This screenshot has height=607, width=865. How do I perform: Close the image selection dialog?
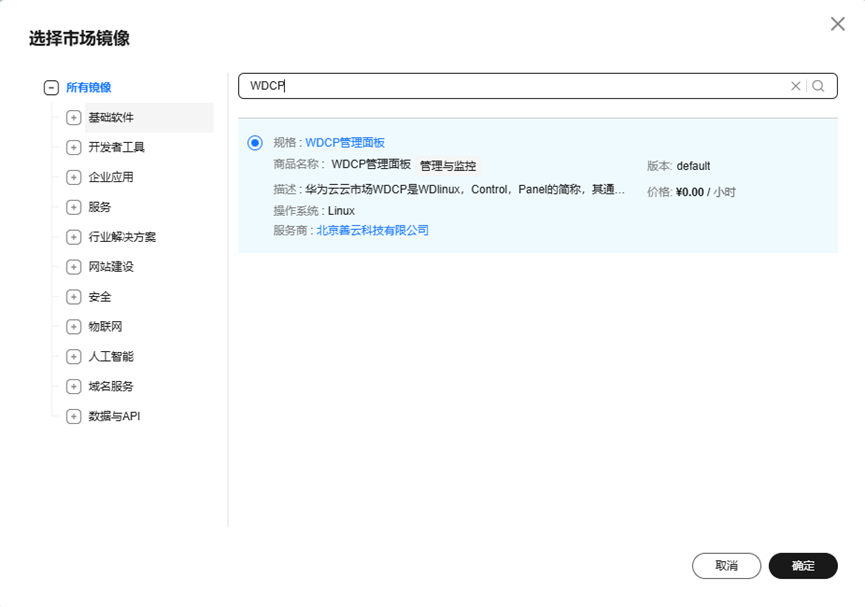pyautogui.click(x=837, y=24)
